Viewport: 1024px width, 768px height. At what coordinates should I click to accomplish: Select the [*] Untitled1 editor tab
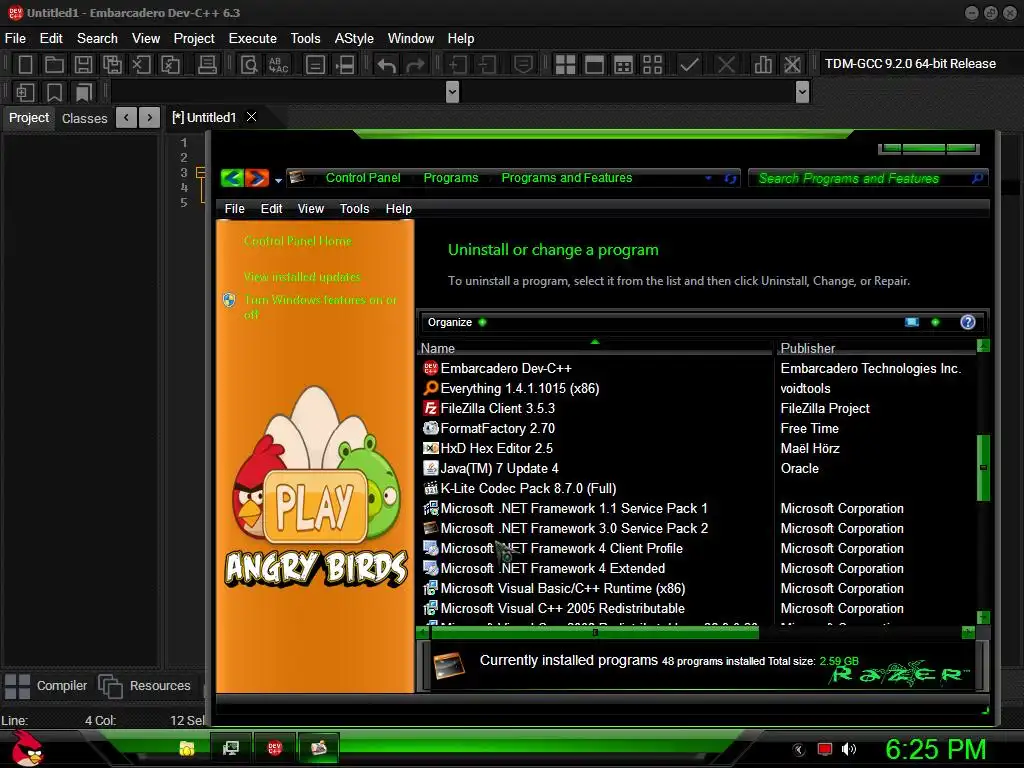coord(204,118)
